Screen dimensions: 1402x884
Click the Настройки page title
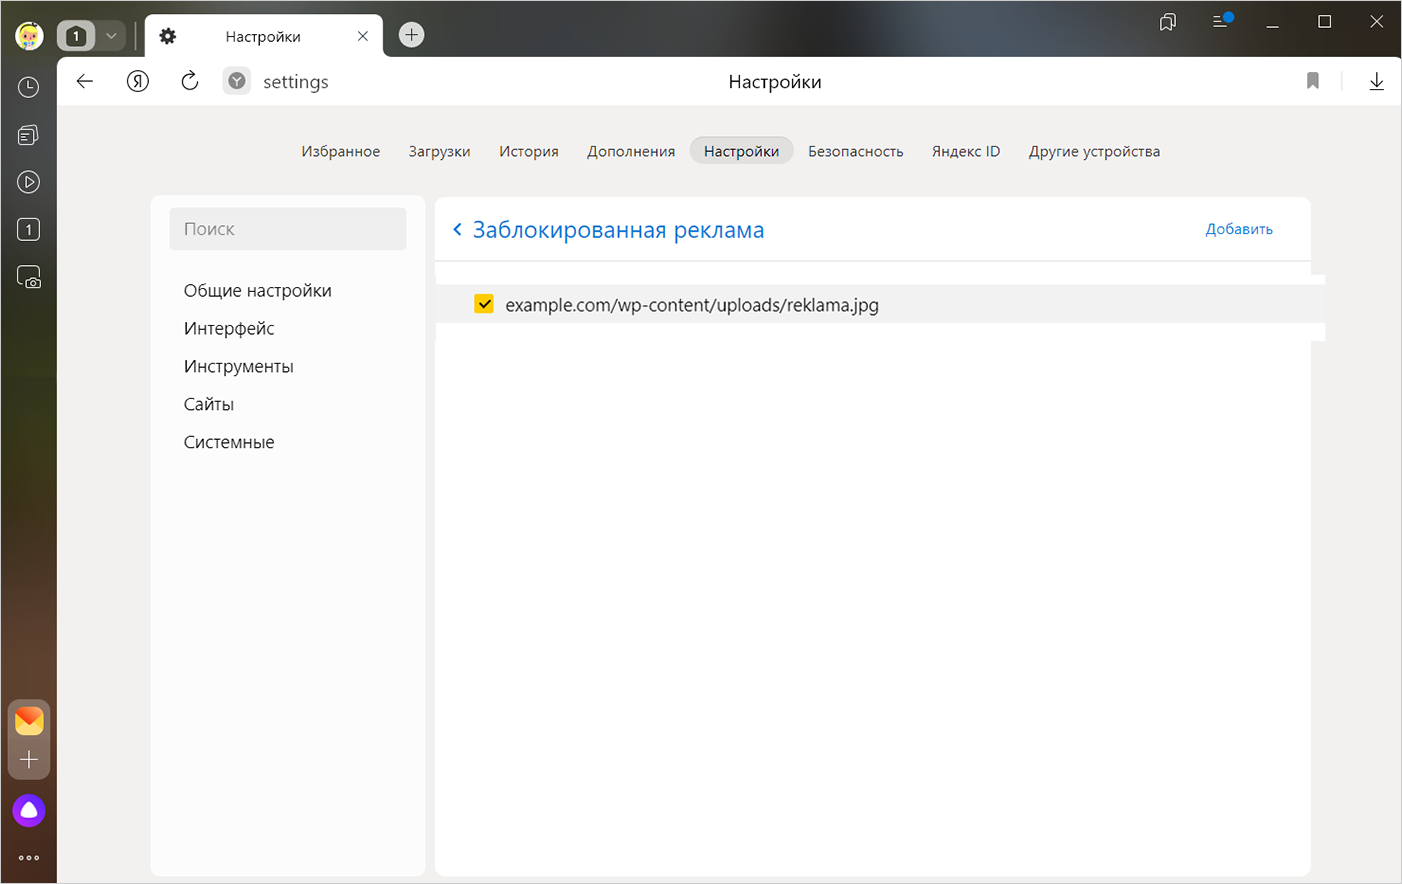point(775,82)
